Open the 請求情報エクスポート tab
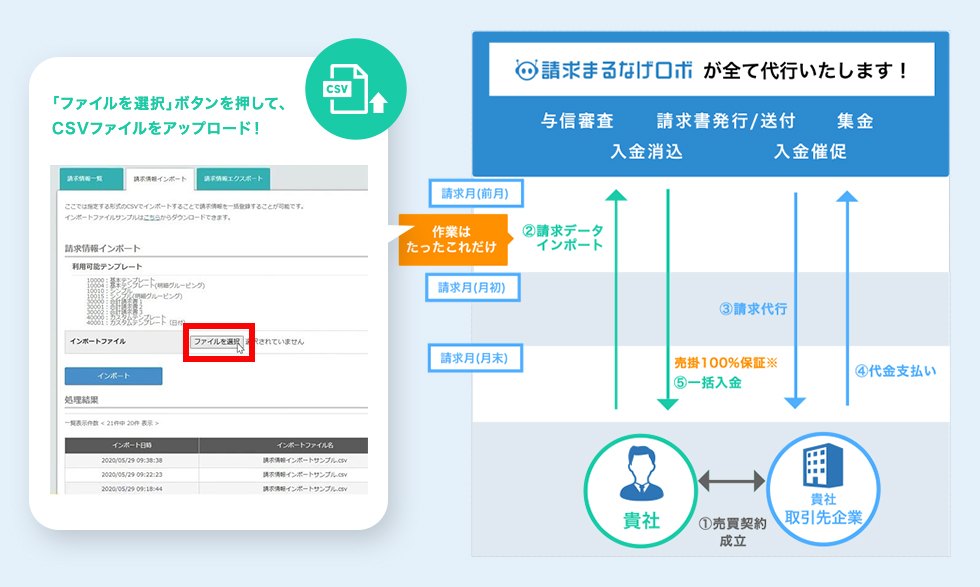 (x=233, y=179)
